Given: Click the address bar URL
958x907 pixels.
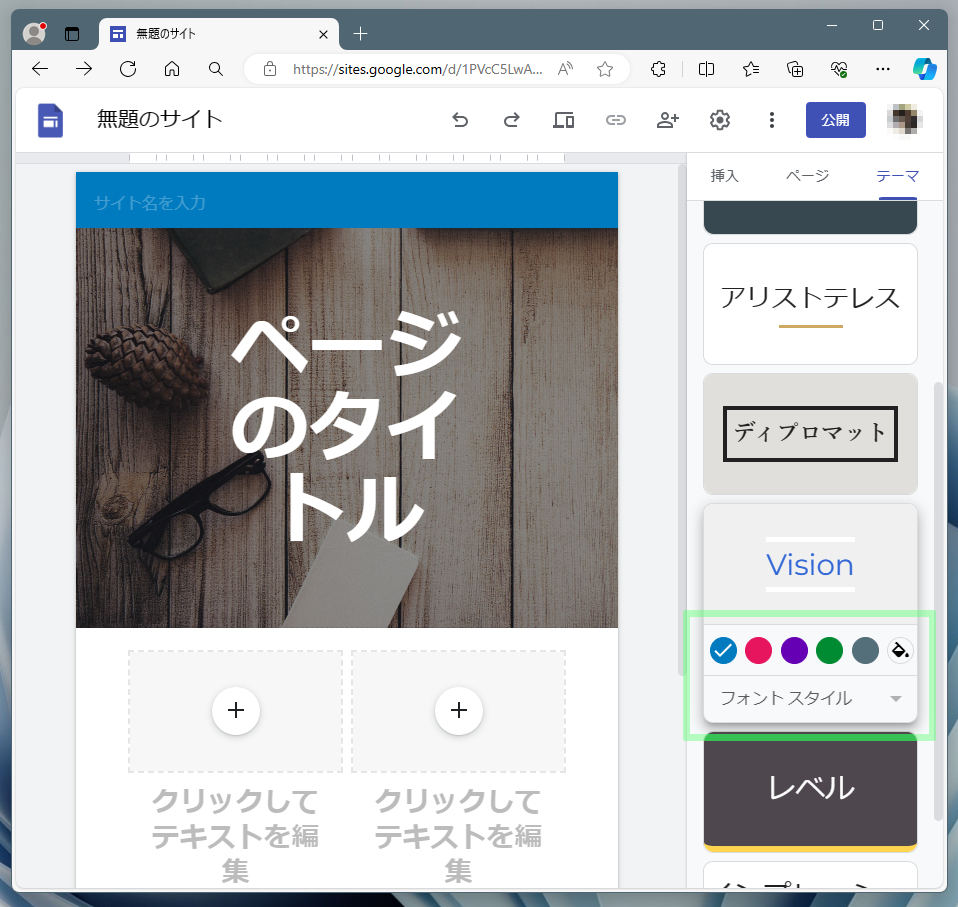Looking at the screenshot, I should pyautogui.click(x=417, y=69).
